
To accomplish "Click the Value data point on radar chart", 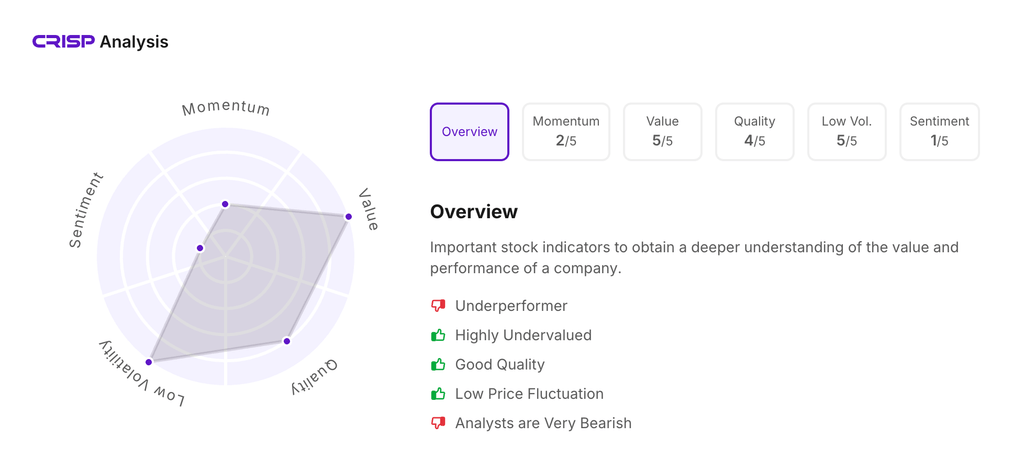I will [349, 216].
